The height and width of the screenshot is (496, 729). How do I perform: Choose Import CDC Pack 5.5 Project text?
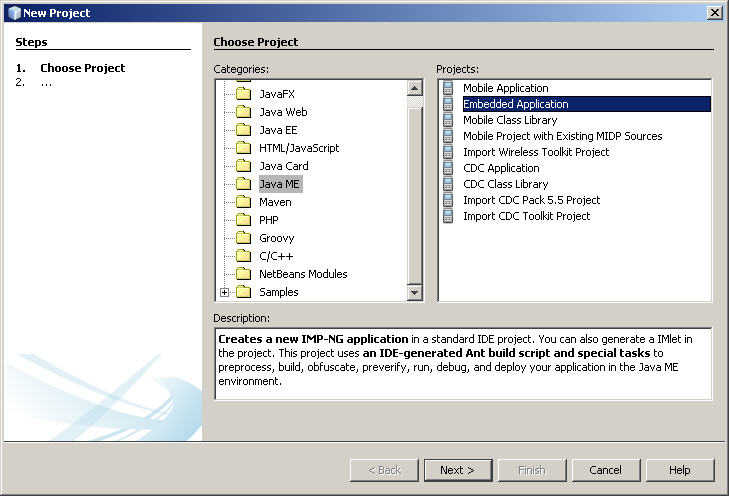coord(531,200)
